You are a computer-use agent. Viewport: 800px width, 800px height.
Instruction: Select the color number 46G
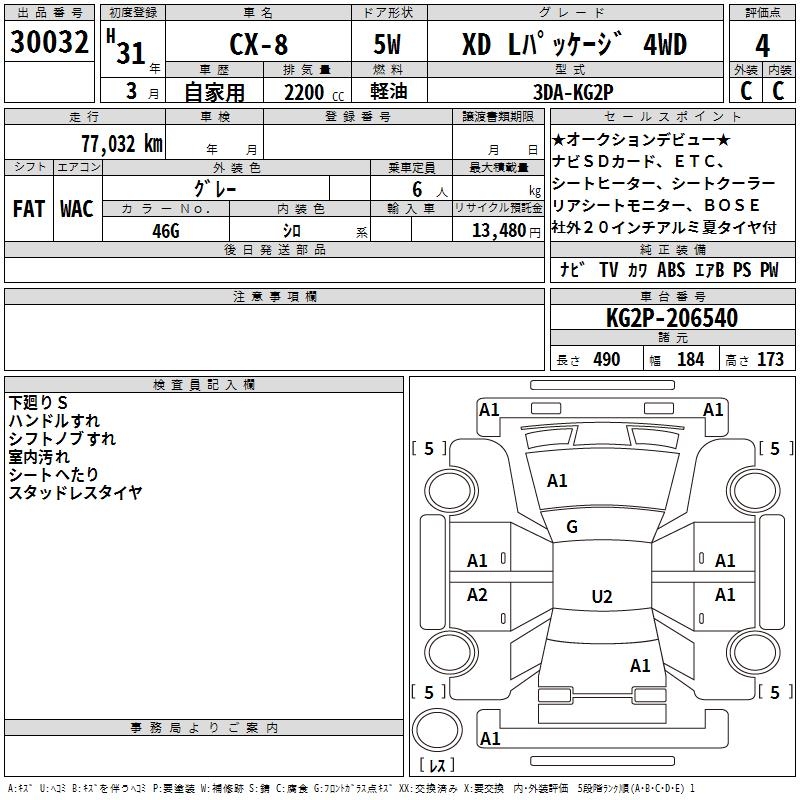(166, 231)
